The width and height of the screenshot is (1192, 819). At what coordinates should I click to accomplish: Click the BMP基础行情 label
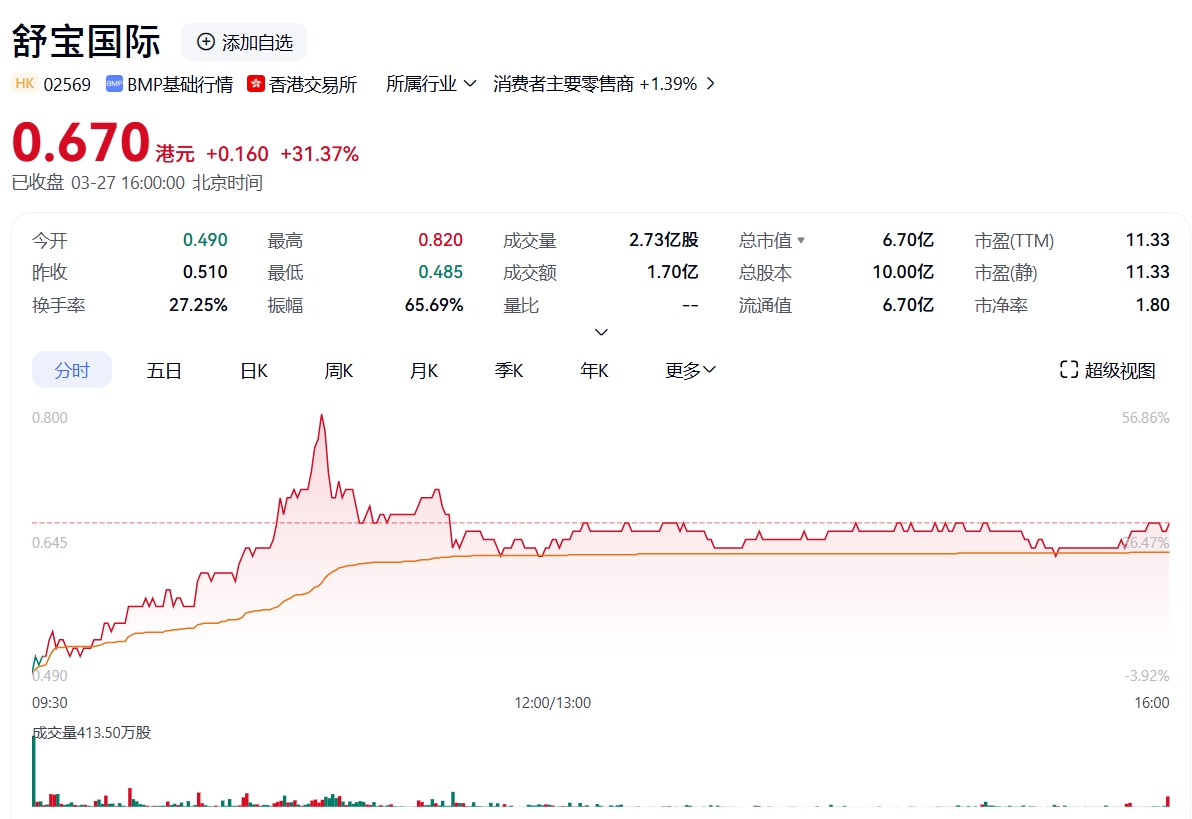coord(180,84)
